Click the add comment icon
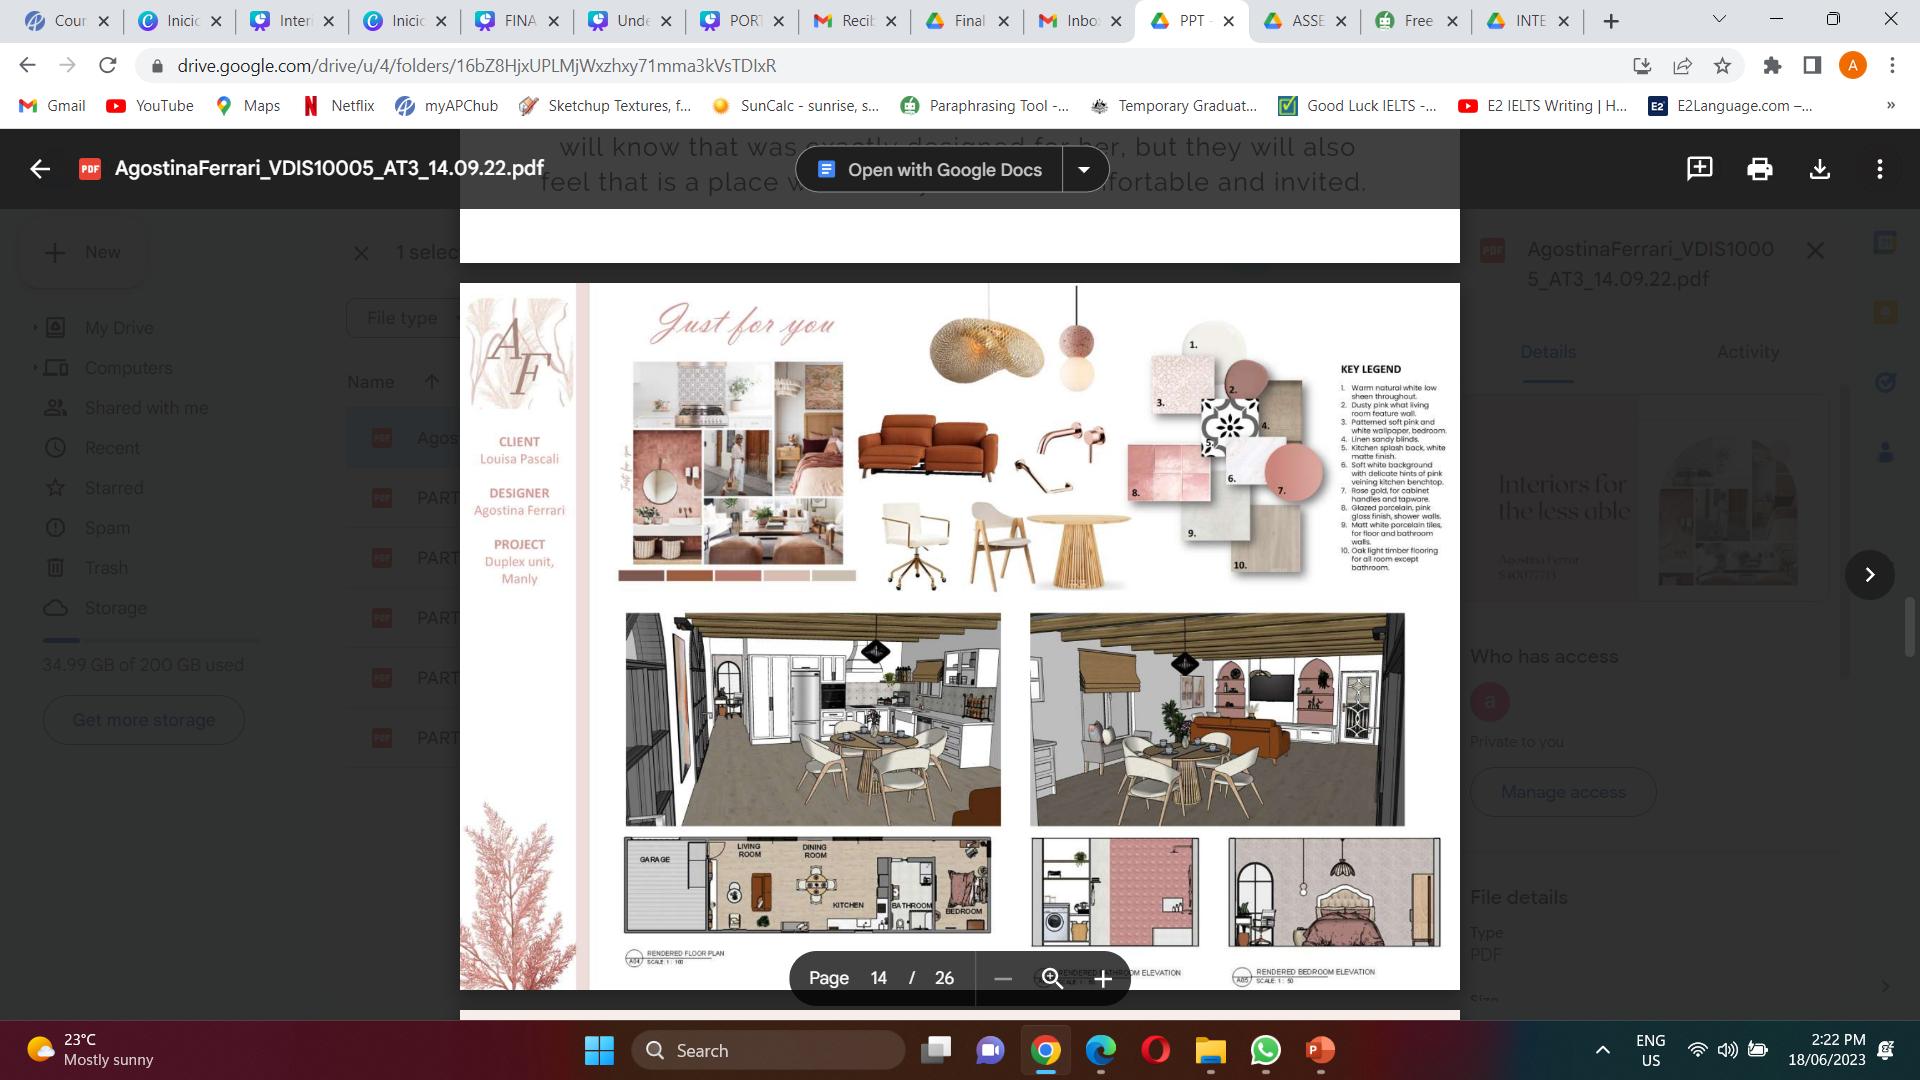The height and width of the screenshot is (1080, 1920). pos(1699,169)
